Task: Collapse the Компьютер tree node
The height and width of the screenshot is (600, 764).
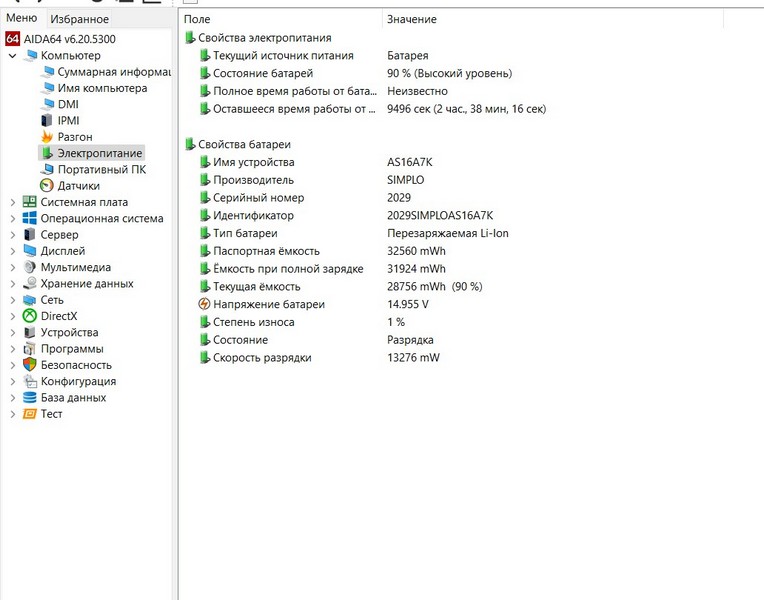Action: [12, 56]
